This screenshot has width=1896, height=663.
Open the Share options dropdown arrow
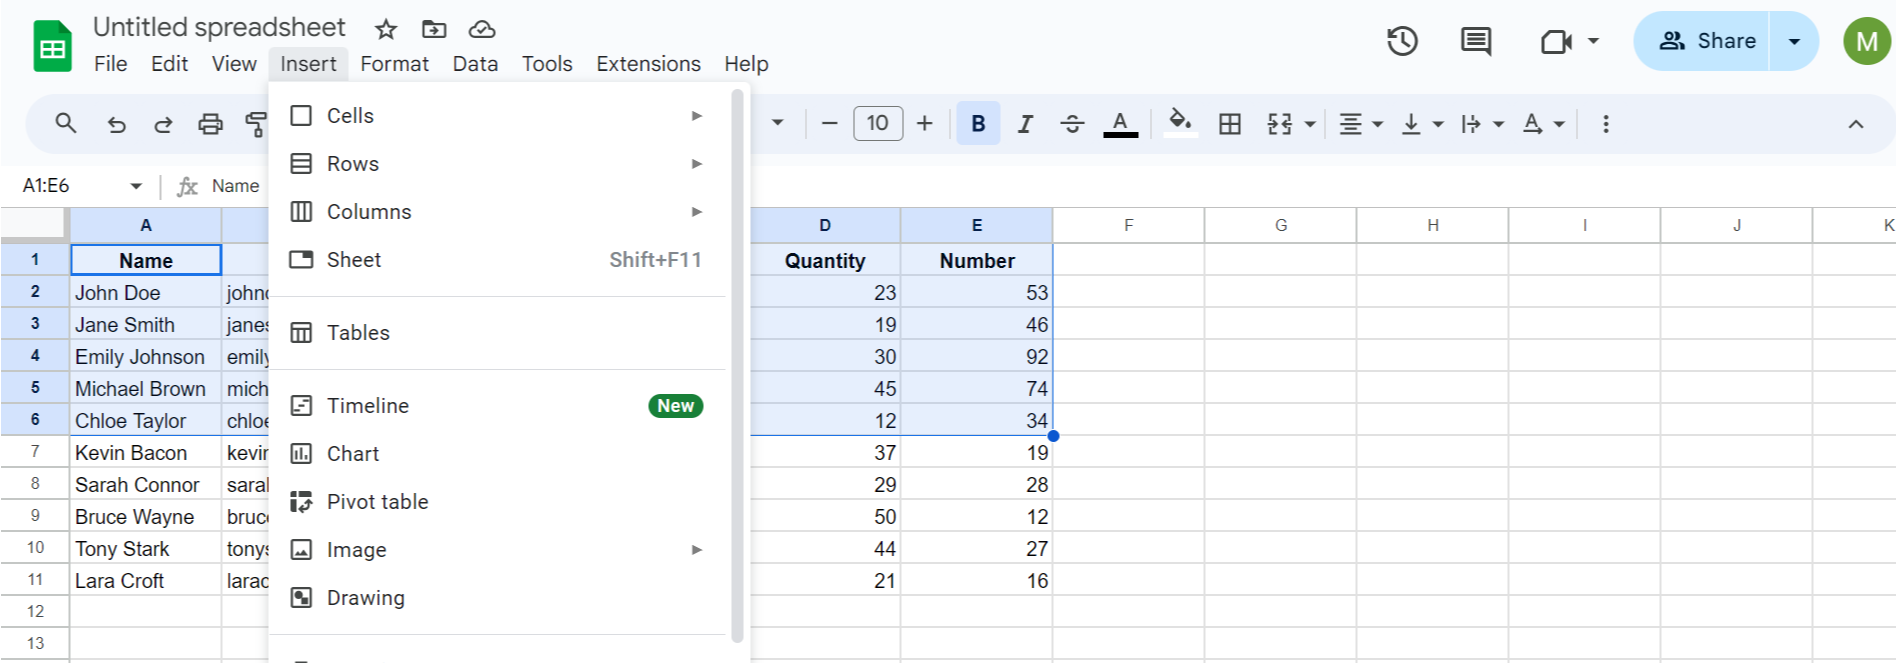click(1794, 41)
